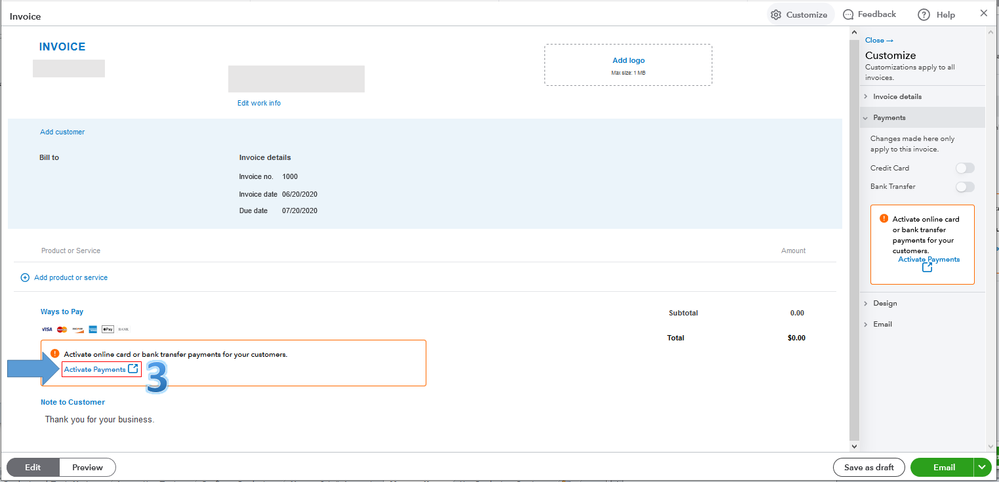Click the orange warning icon in Ways to Pay
Viewport: 999px width, 482px height.
(x=55, y=354)
